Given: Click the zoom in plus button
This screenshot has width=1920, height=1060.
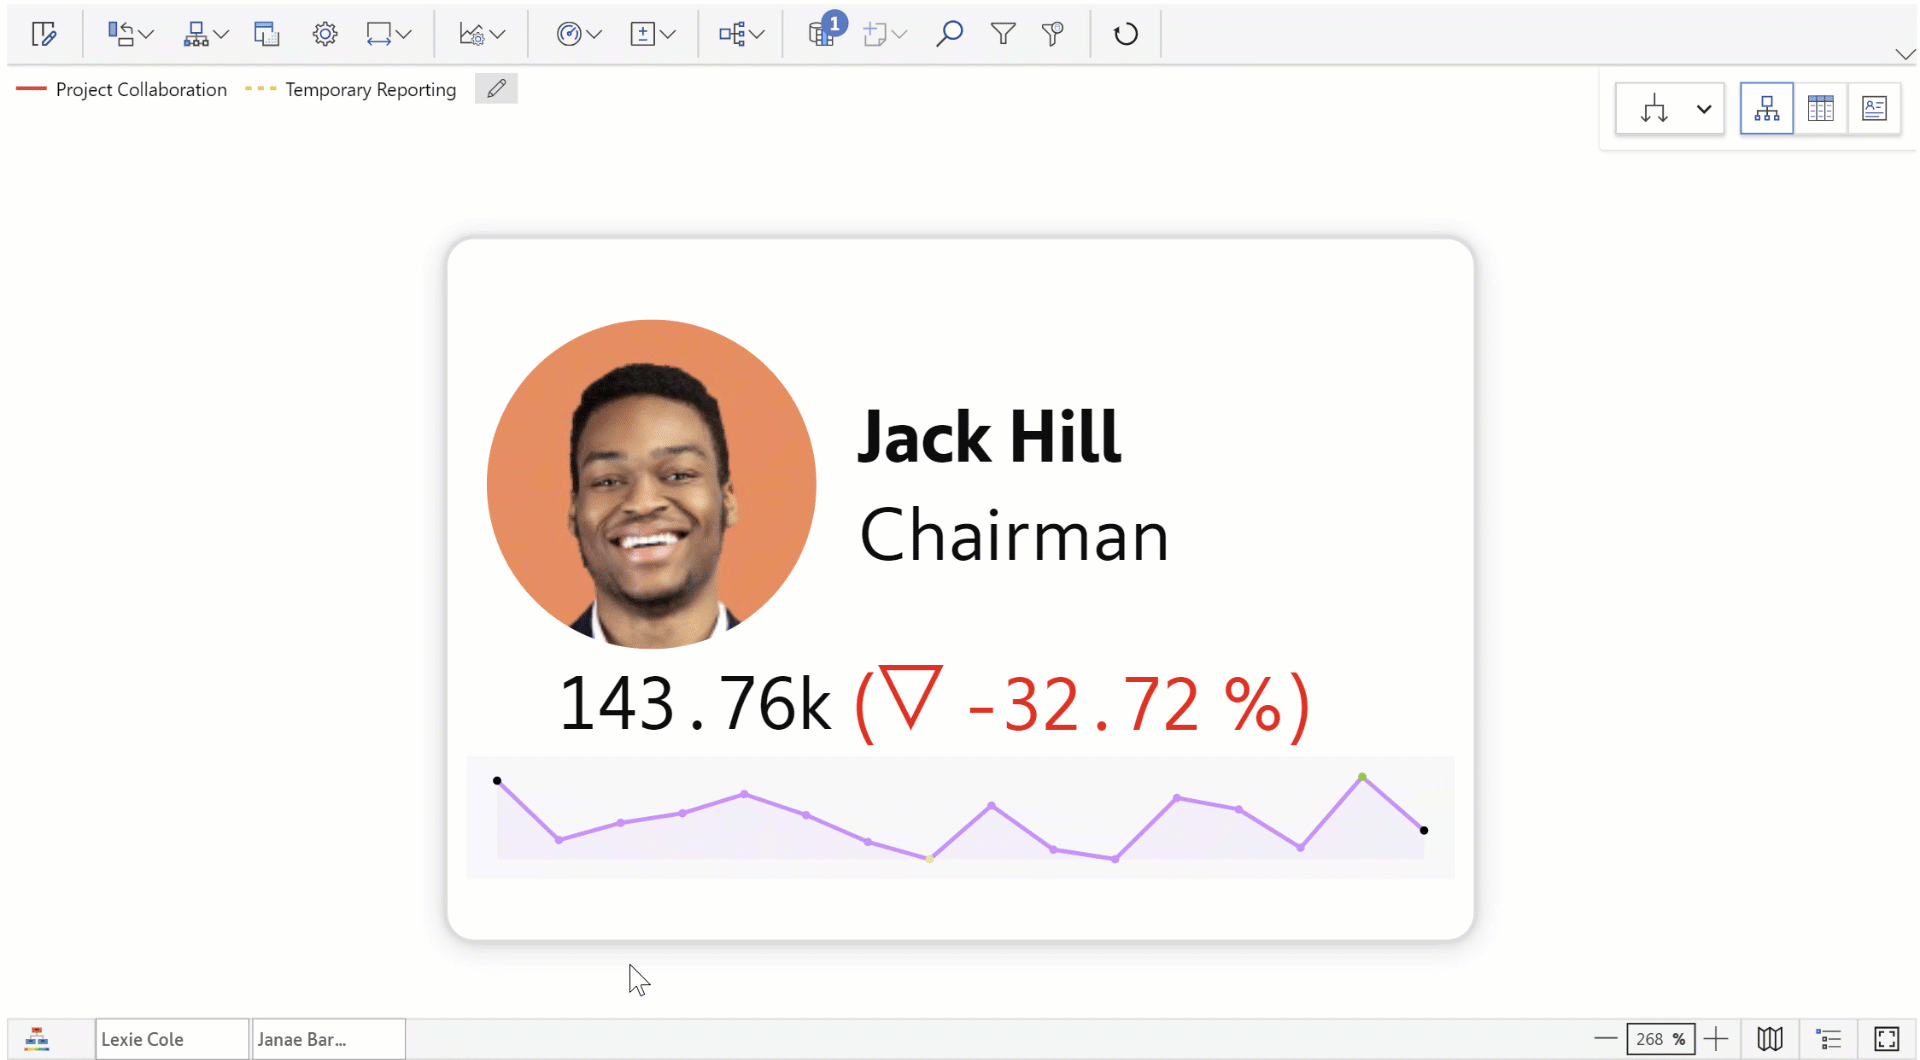Looking at the screenshot, I should [1716, 1039].
